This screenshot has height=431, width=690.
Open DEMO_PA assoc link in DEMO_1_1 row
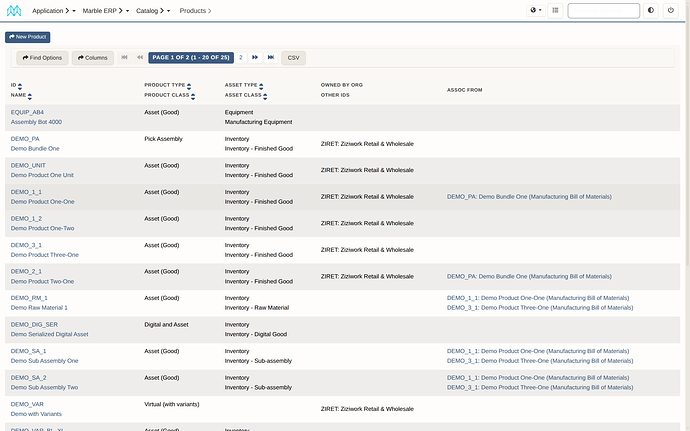[x=529, y=197]
